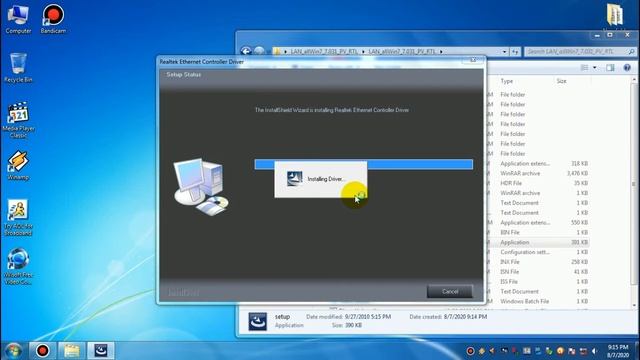The image size is (640, 360).
Task: Select the INX File row
Action: (x=538, y=262)
